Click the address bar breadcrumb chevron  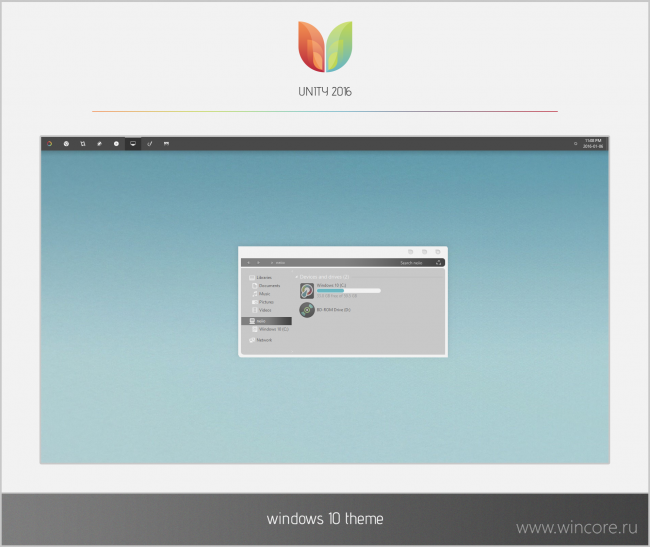(x=272, y=263)
